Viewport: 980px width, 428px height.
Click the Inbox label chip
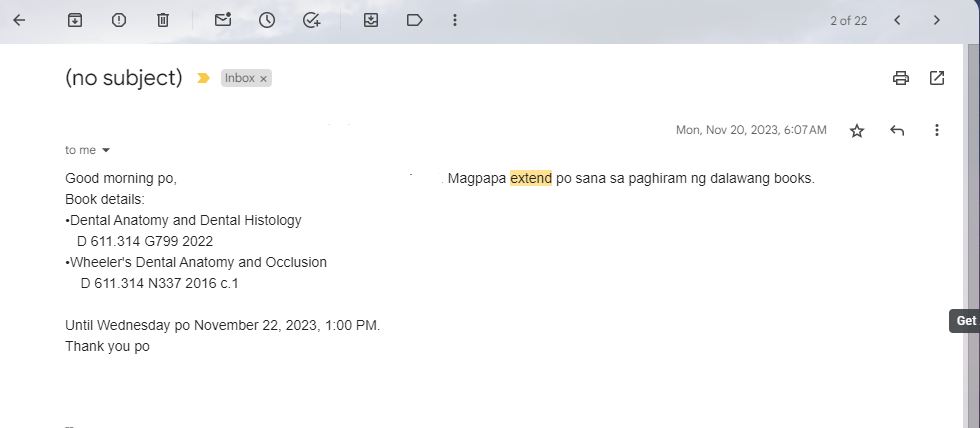pyautogui.click(x=240, y=78)
